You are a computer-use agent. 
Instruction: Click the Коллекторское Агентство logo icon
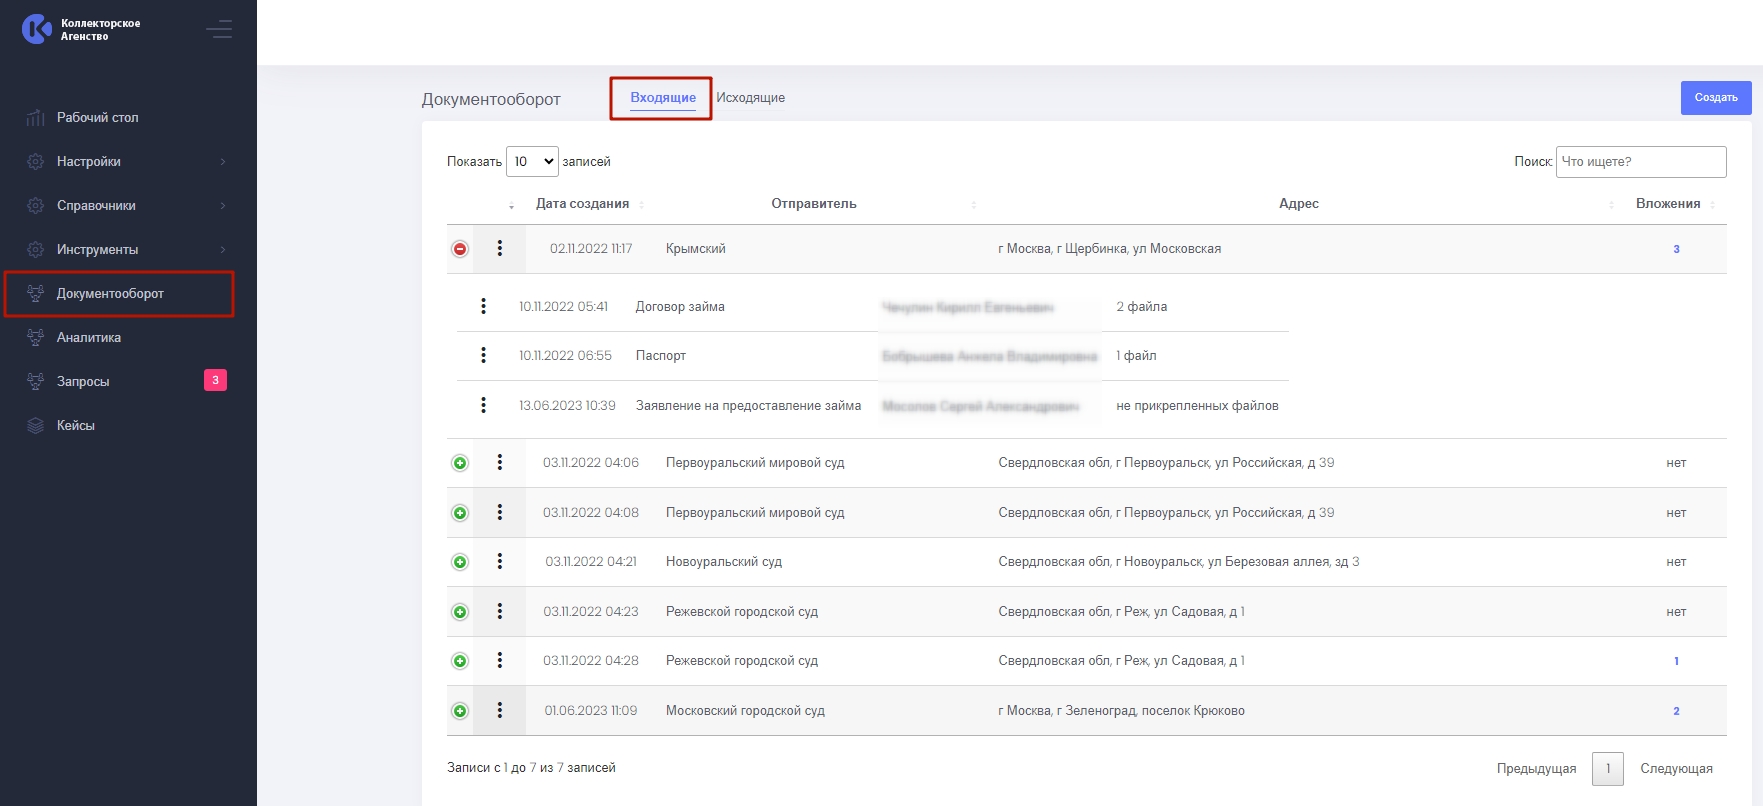37,29
